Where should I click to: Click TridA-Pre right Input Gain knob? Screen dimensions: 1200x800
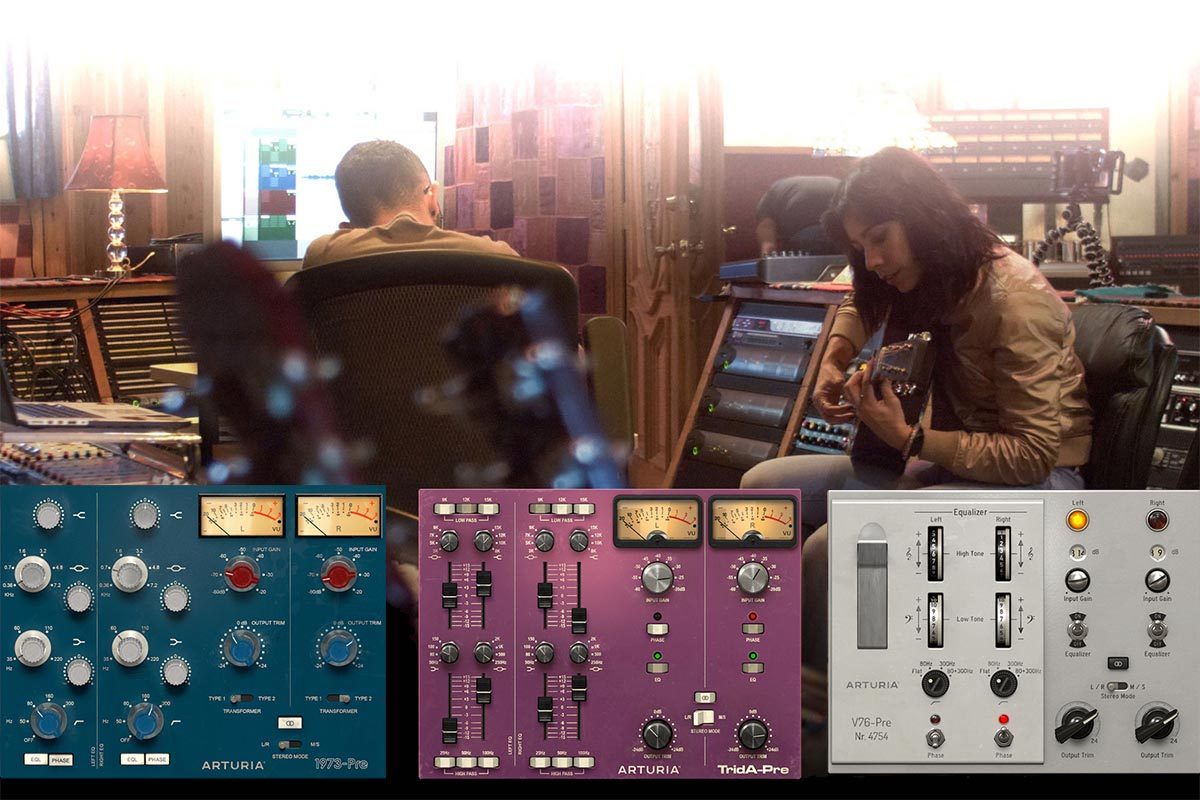point(753,578)
